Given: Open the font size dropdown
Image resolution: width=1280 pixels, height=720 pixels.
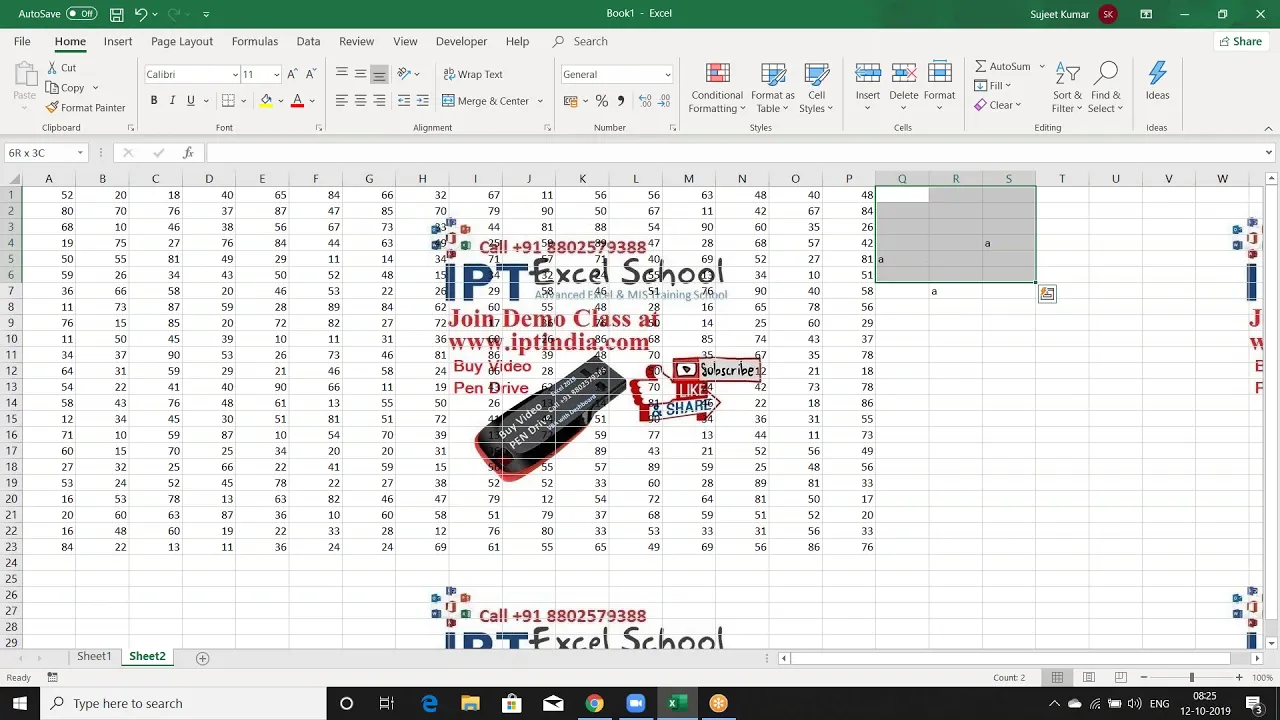Looking at the screenshot, I should click(x=277, y=75).
